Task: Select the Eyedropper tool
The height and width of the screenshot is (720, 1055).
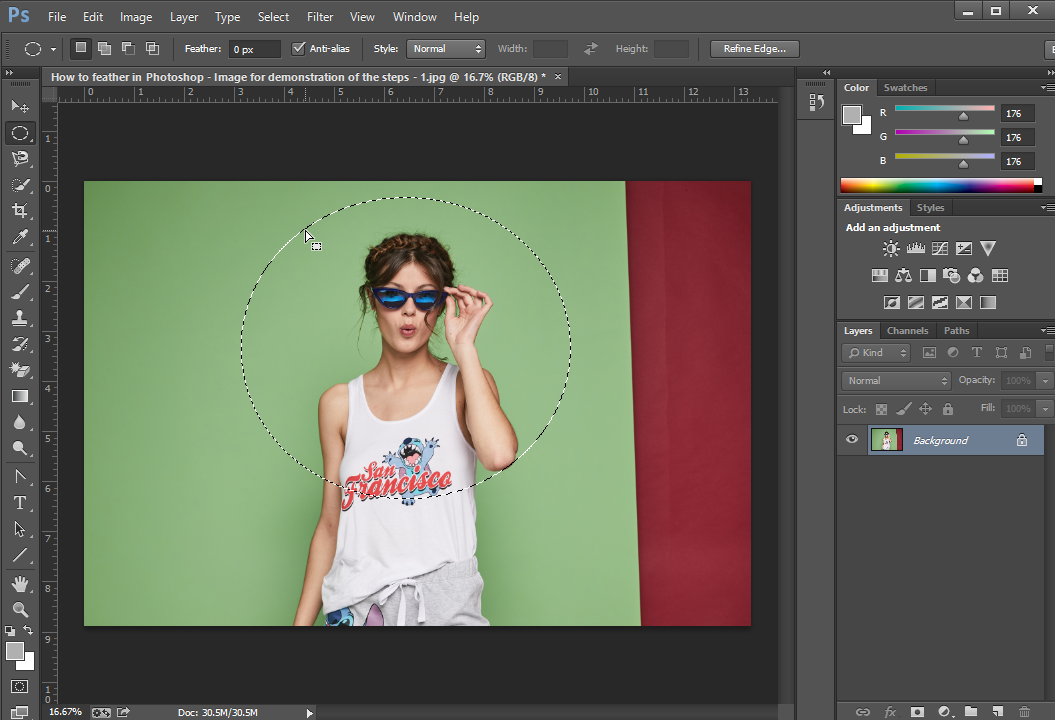Action: (21, 238)
